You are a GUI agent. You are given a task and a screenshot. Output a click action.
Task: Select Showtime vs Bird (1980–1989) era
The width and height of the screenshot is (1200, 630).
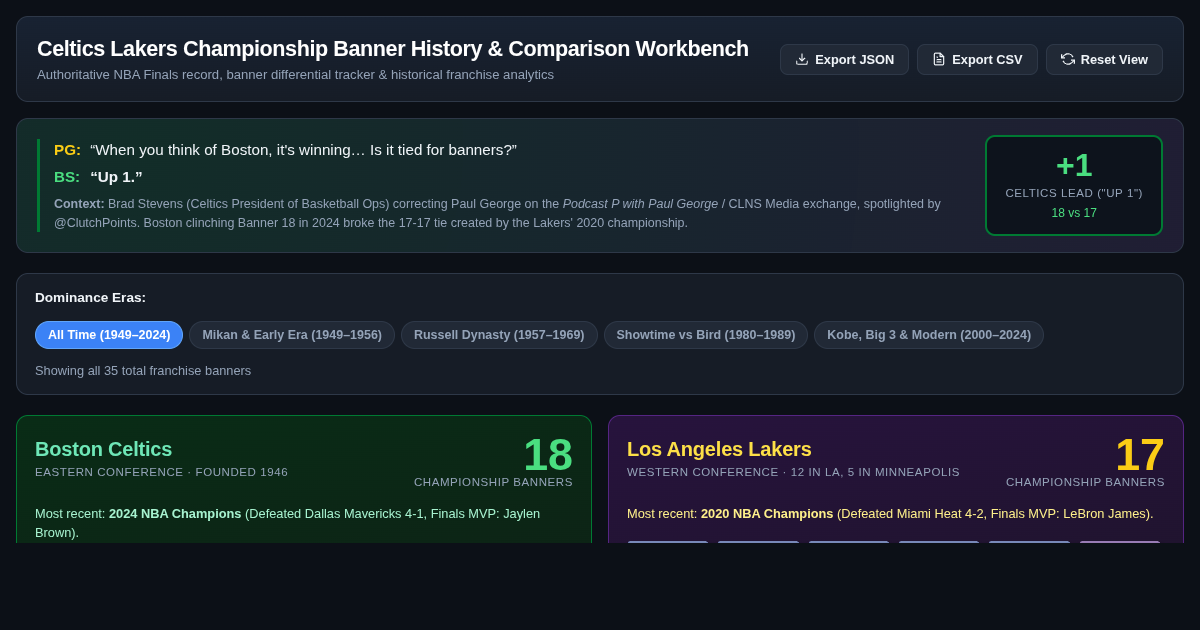coord(706,335)
